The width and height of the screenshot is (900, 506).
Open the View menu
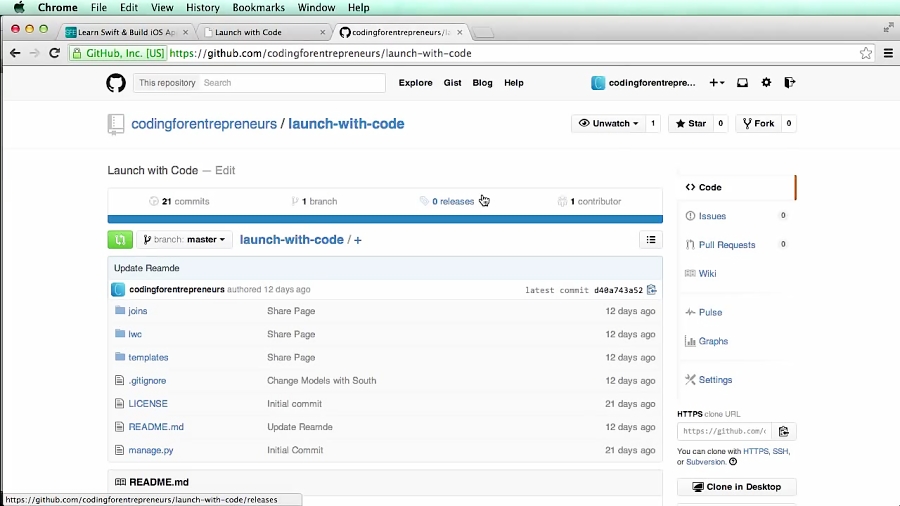(x=162, y=7)
